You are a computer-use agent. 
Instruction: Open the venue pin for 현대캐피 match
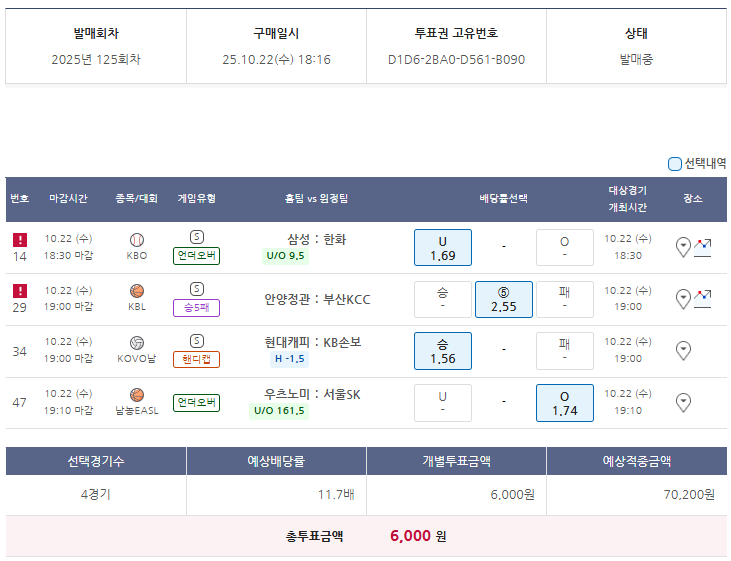pyautogui.click(x=684, y=351)
